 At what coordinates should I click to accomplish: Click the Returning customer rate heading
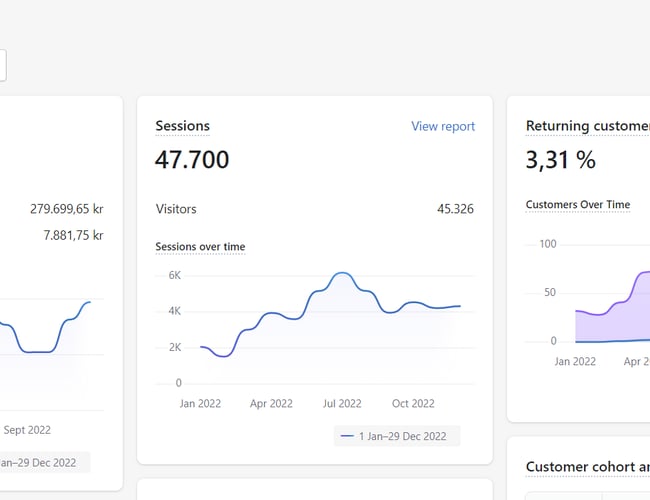click(x=587, y=126)
